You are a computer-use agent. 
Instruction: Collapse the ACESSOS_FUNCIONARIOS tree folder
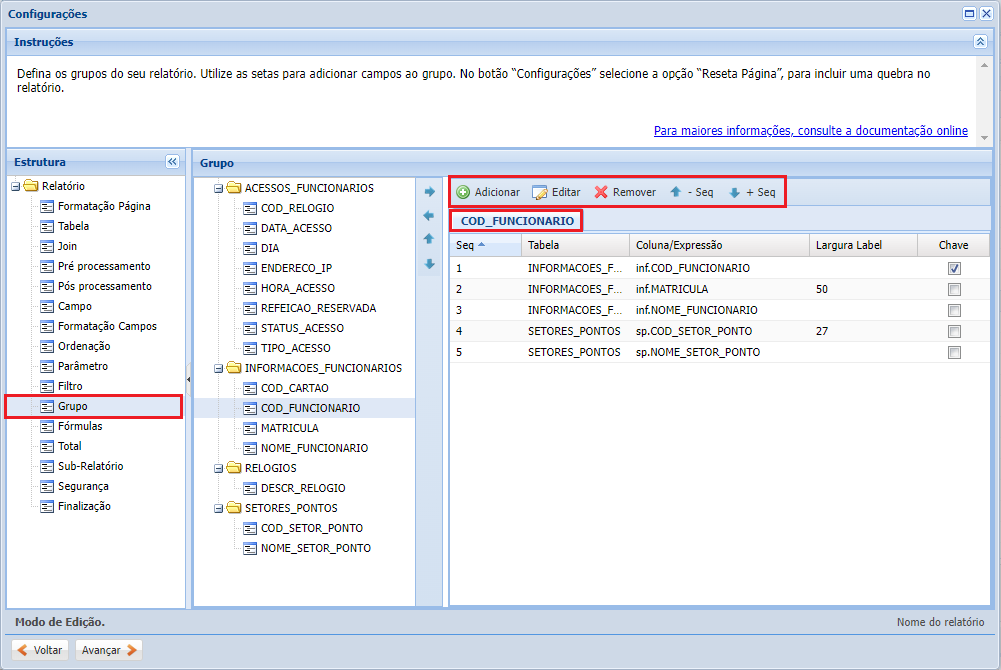pyautogui.click(x=218, y=188)
